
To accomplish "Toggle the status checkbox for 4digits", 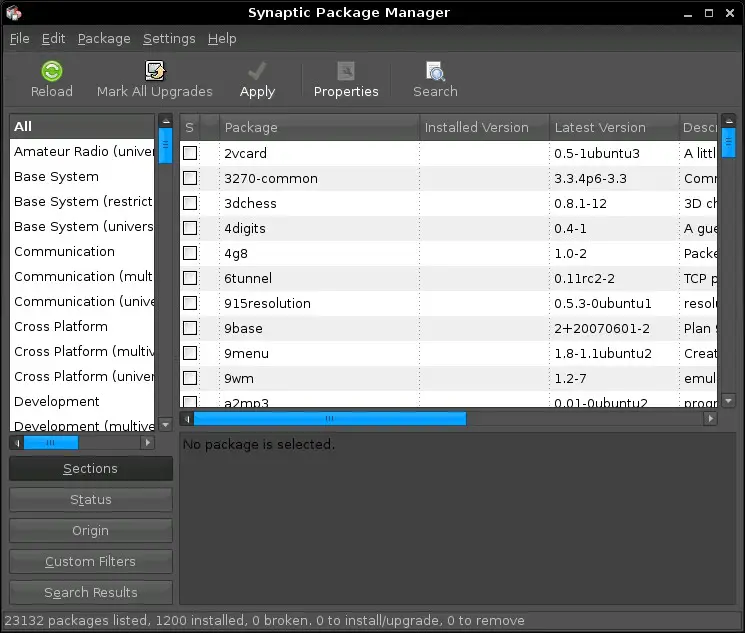I will (190, 228).
